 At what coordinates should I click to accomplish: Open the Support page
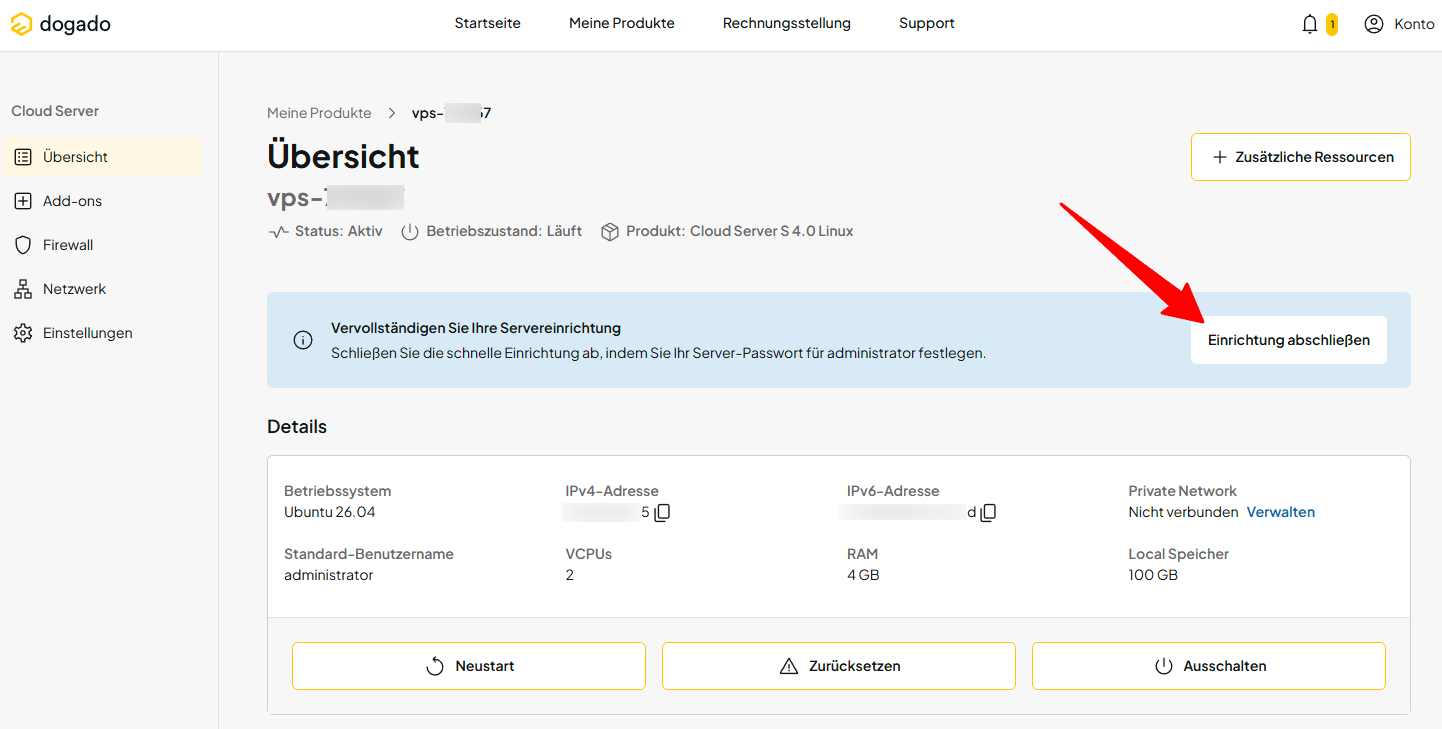pos(927,23)
